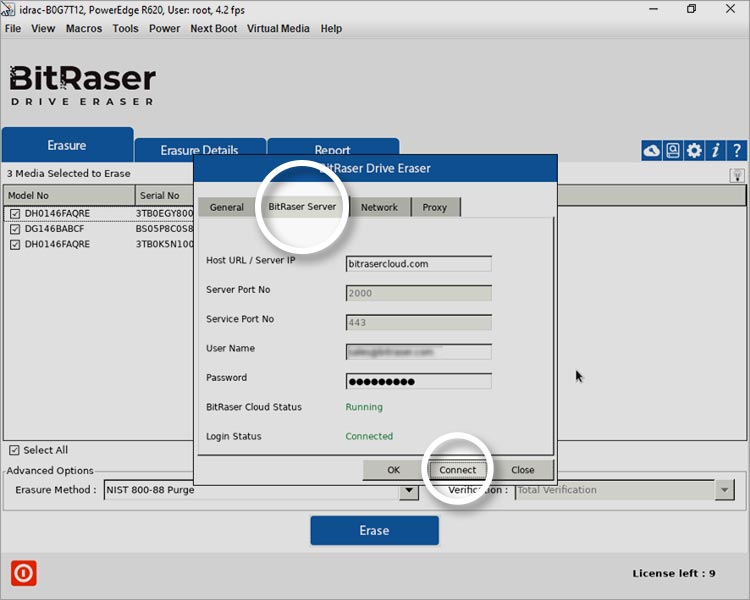Uncheck DH0146FAQRE drive with serial 3TB0K5N100
The height and width of the screenshot is (600, 750).
(x=15, y=244)
